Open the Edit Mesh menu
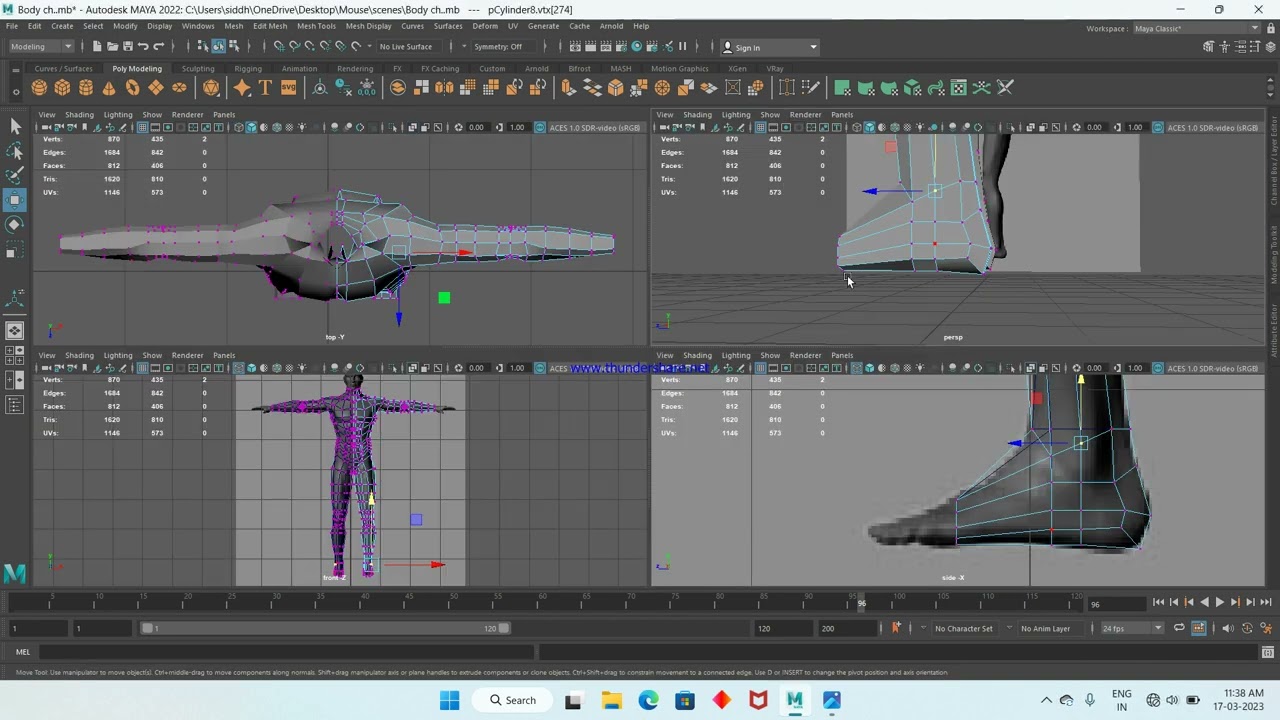Viewport: 1280px width, 720px height. click(270, 26)
